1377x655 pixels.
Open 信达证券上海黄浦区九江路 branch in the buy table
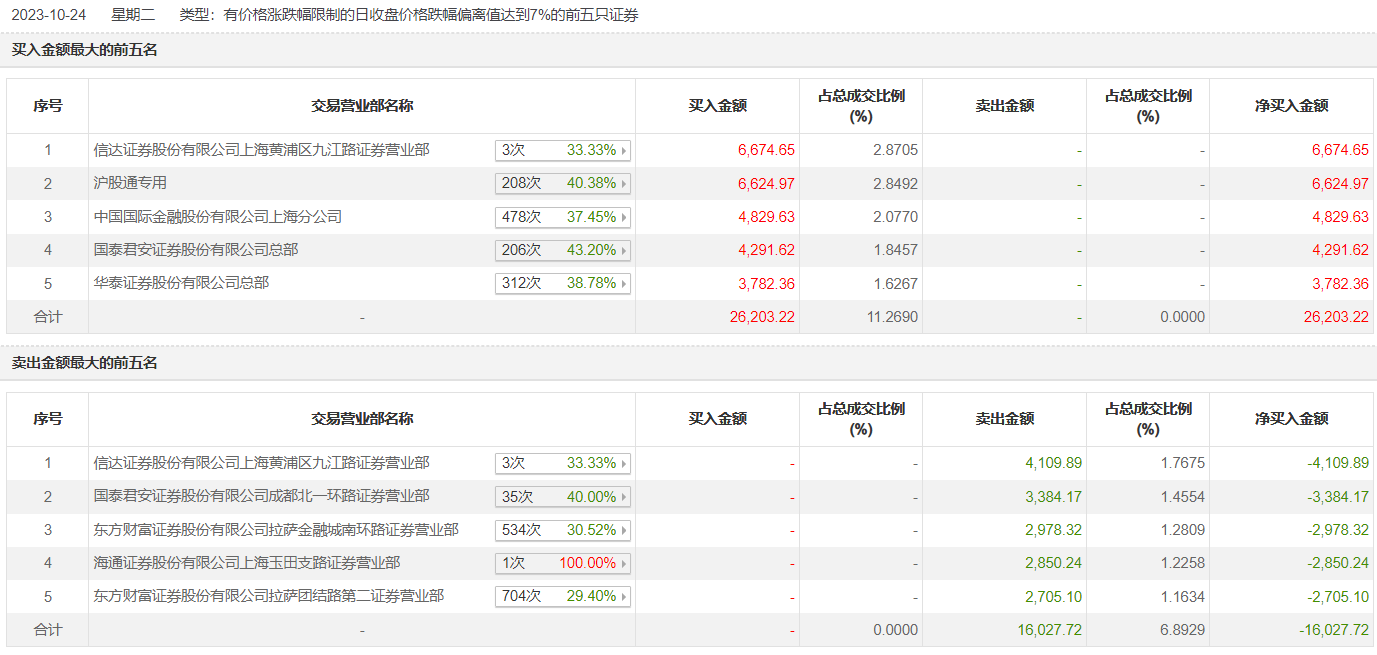point(262,150)
